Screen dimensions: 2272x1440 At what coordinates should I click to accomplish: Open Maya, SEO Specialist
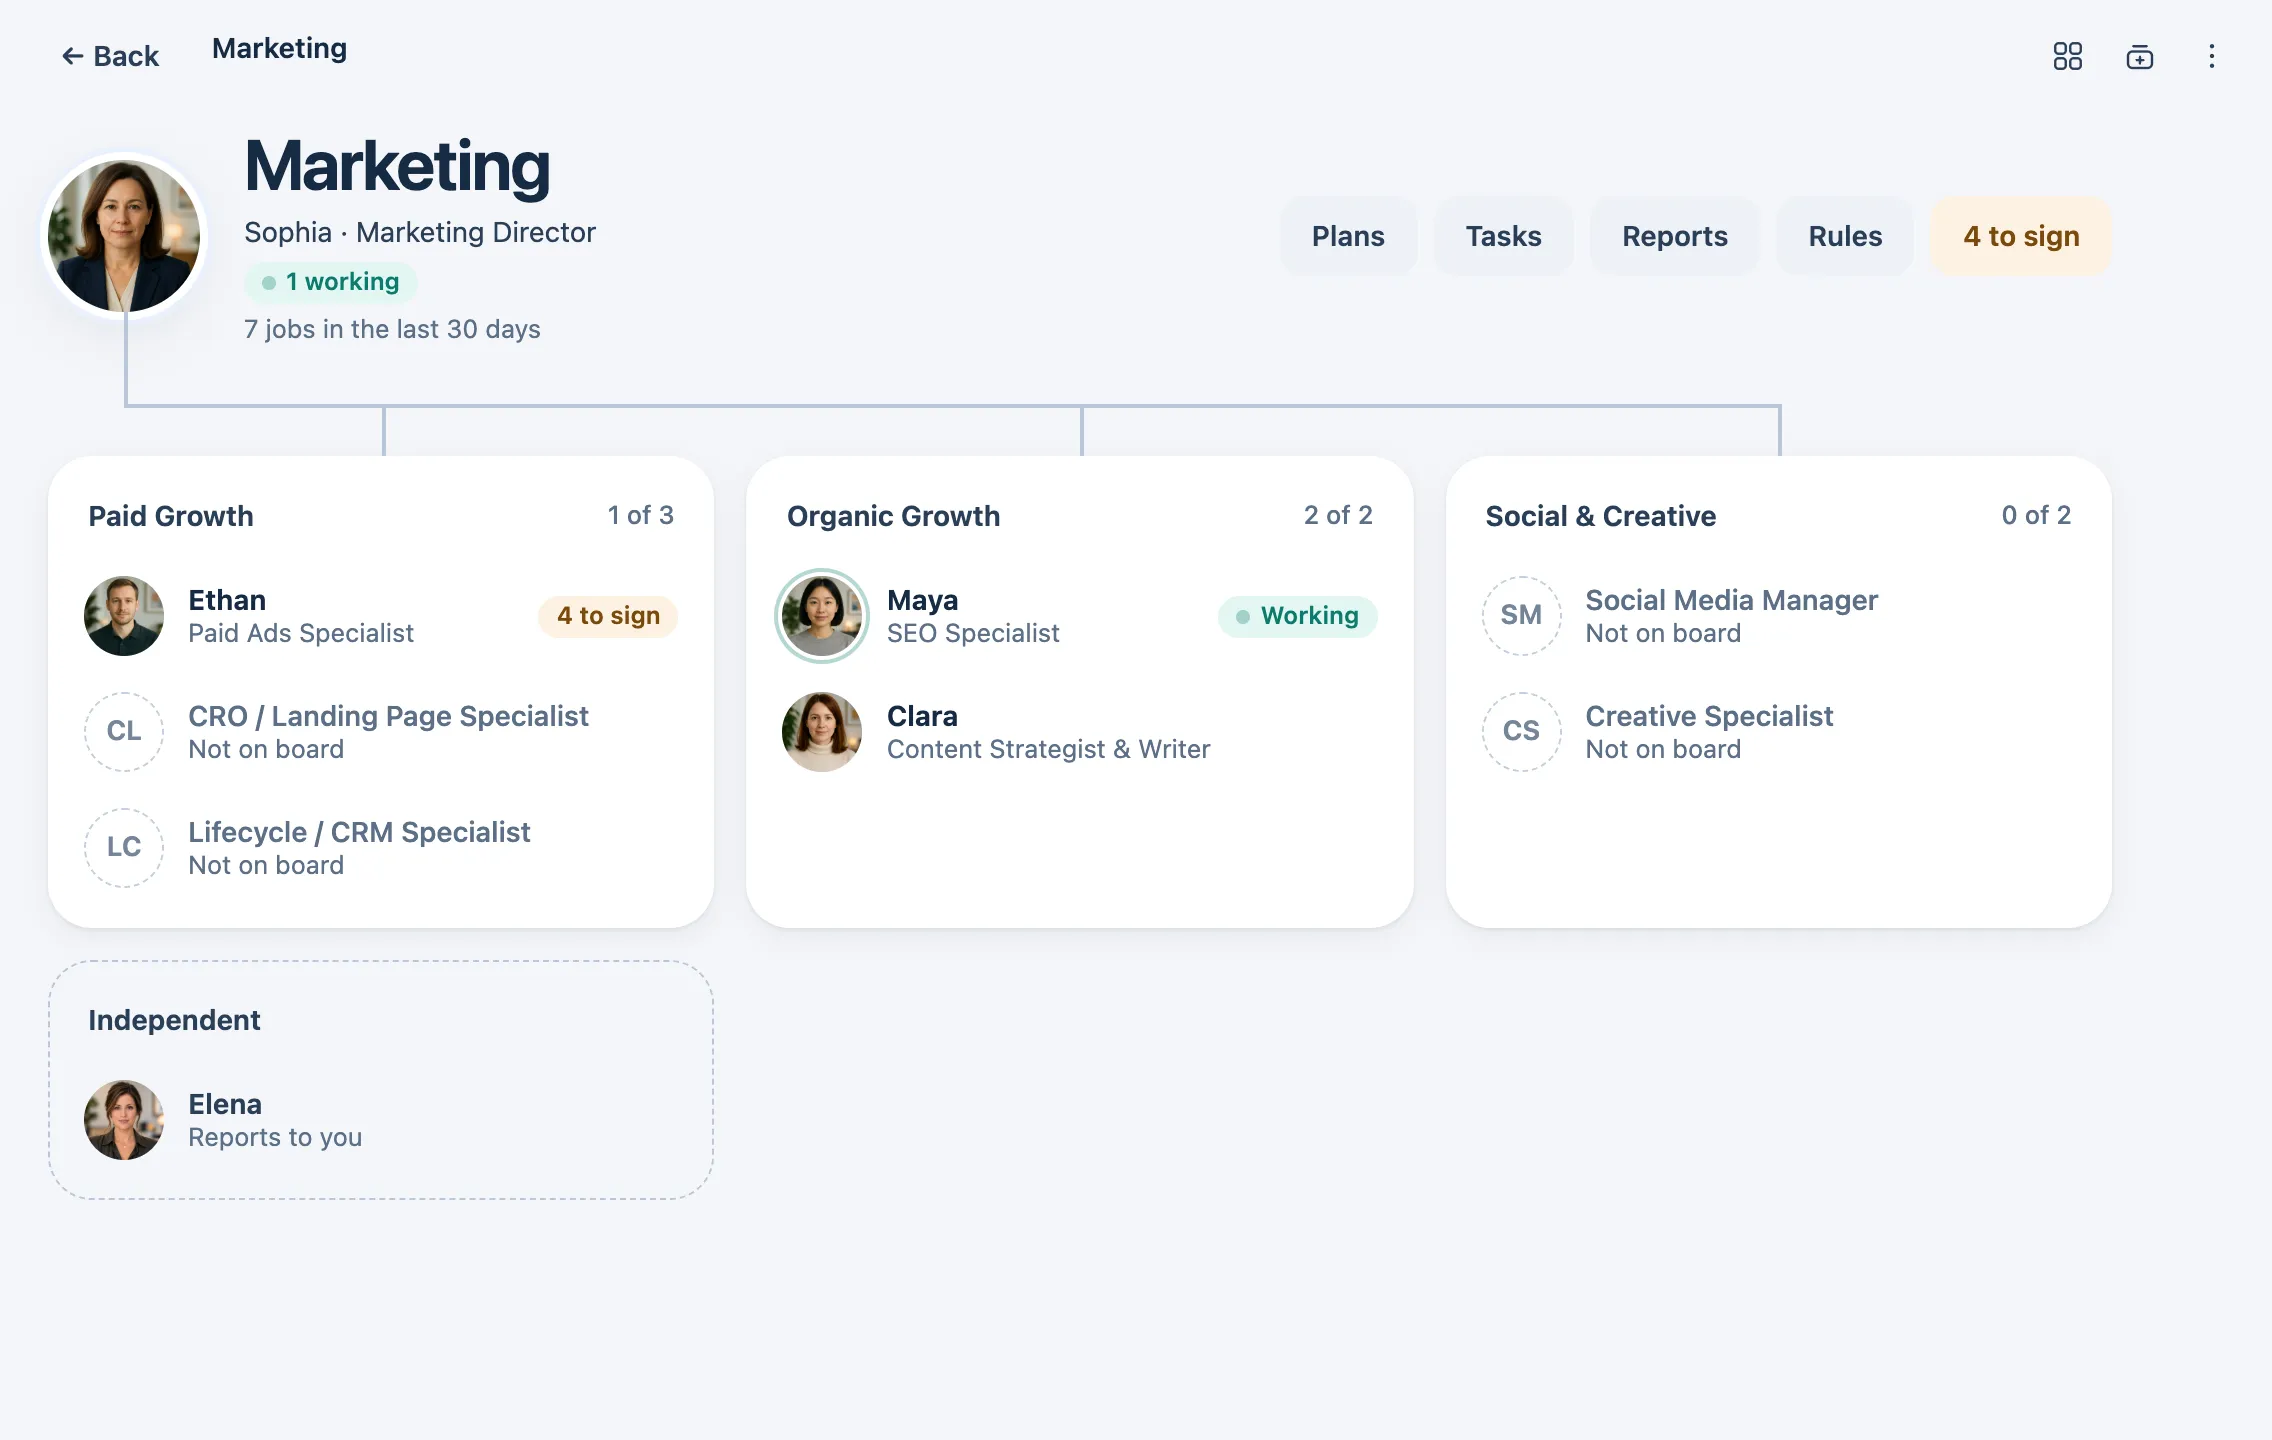point(1079,616)
